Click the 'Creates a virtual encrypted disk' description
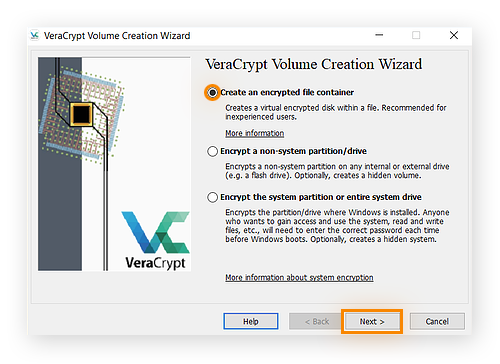 pos(336,112)
